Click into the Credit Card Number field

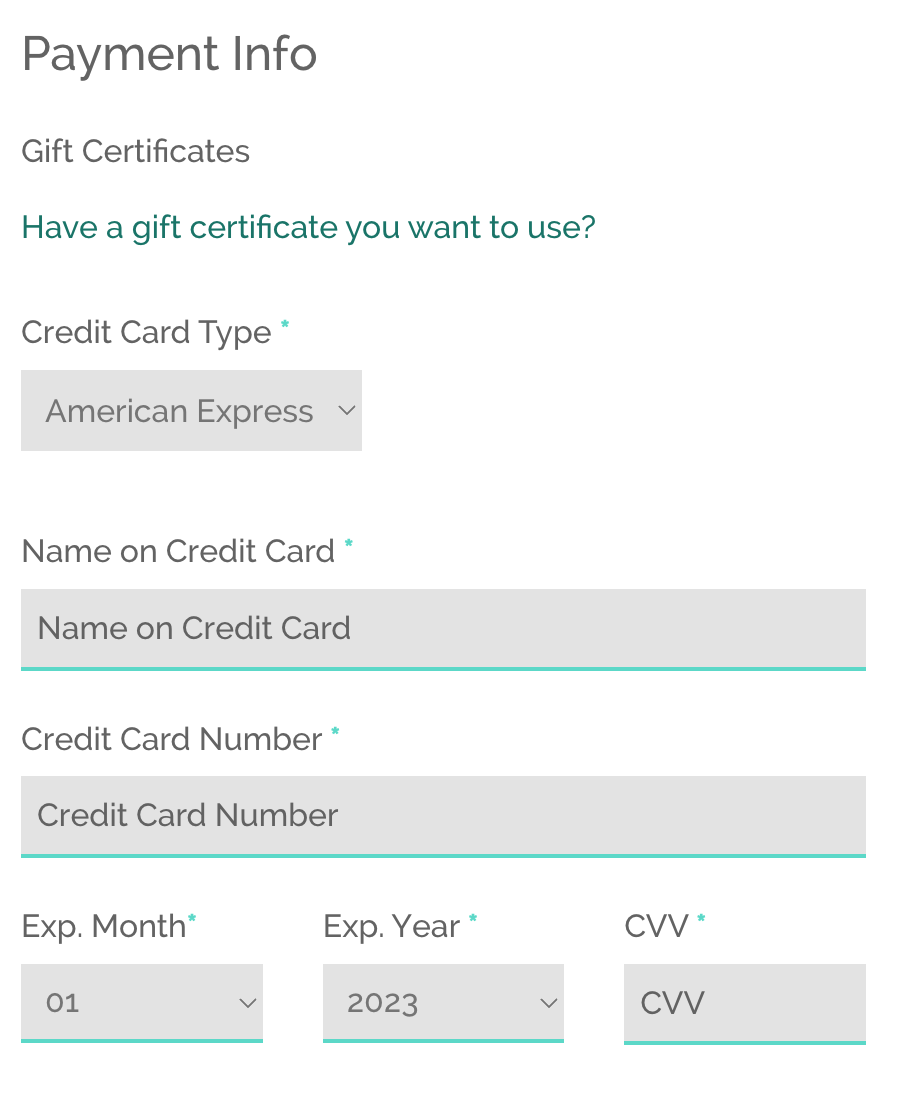443,815
